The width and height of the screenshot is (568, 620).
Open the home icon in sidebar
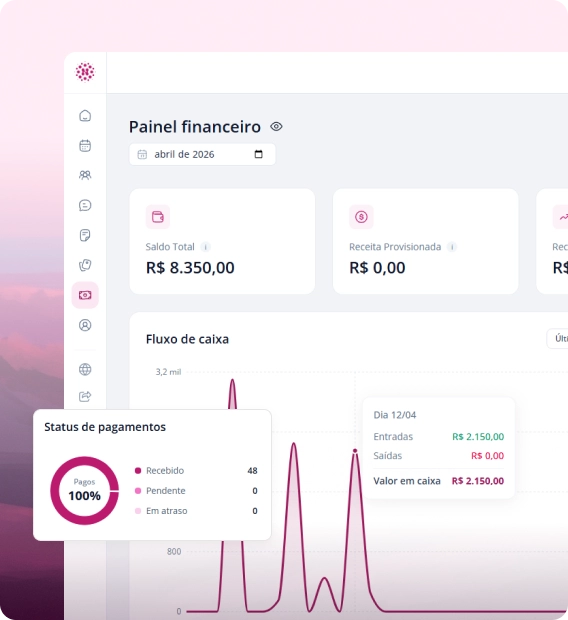[85, 116]
